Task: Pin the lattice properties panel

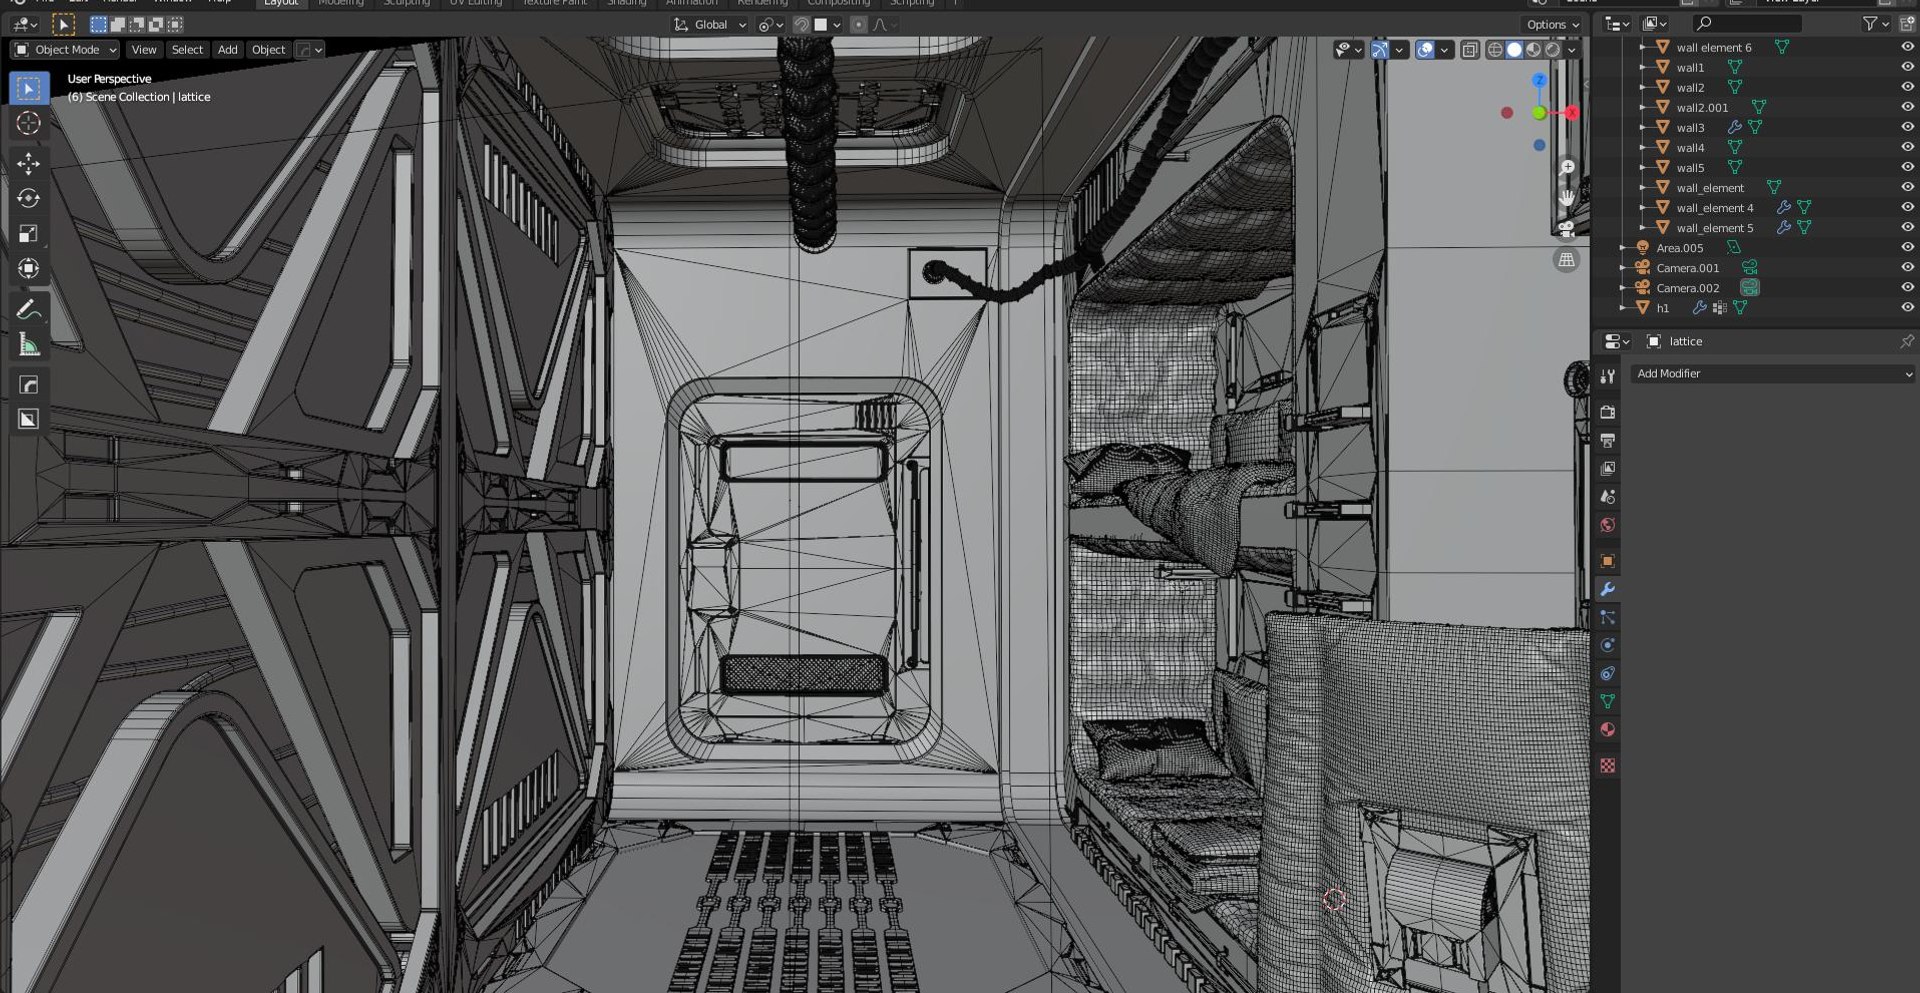Action: pyautogui.click(x=1906, y=341)
